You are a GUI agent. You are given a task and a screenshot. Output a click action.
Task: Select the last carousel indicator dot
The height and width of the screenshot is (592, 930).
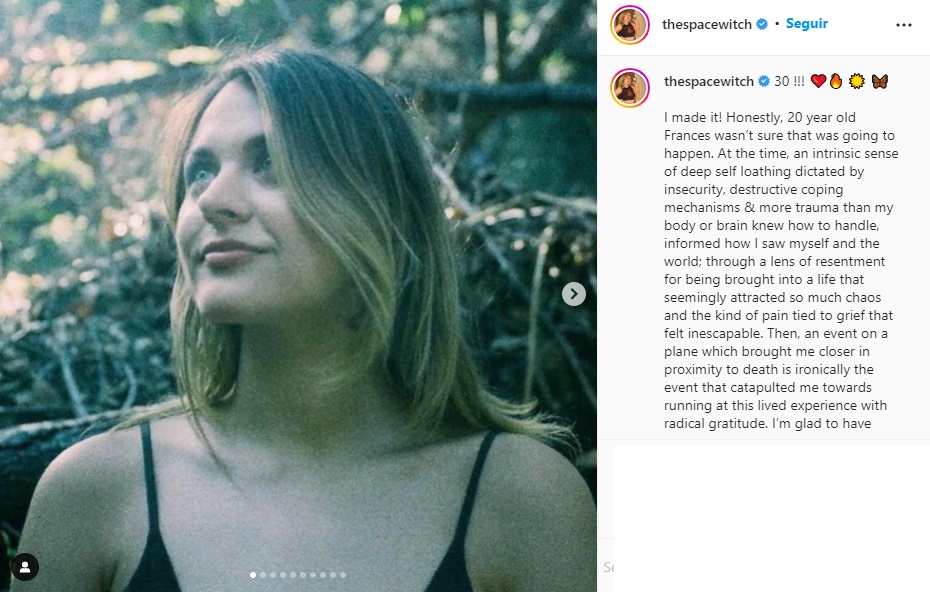343,575
